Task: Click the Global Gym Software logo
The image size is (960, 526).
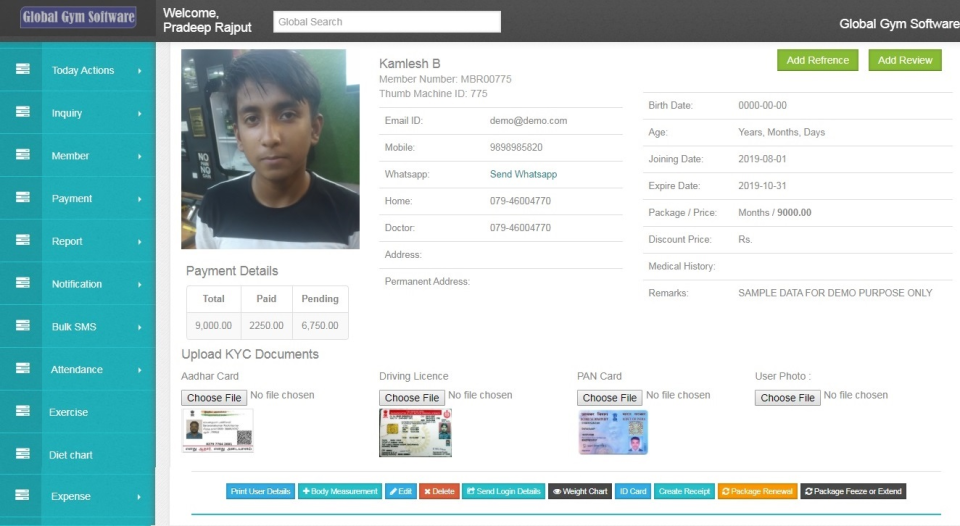Action: point(78,17)
